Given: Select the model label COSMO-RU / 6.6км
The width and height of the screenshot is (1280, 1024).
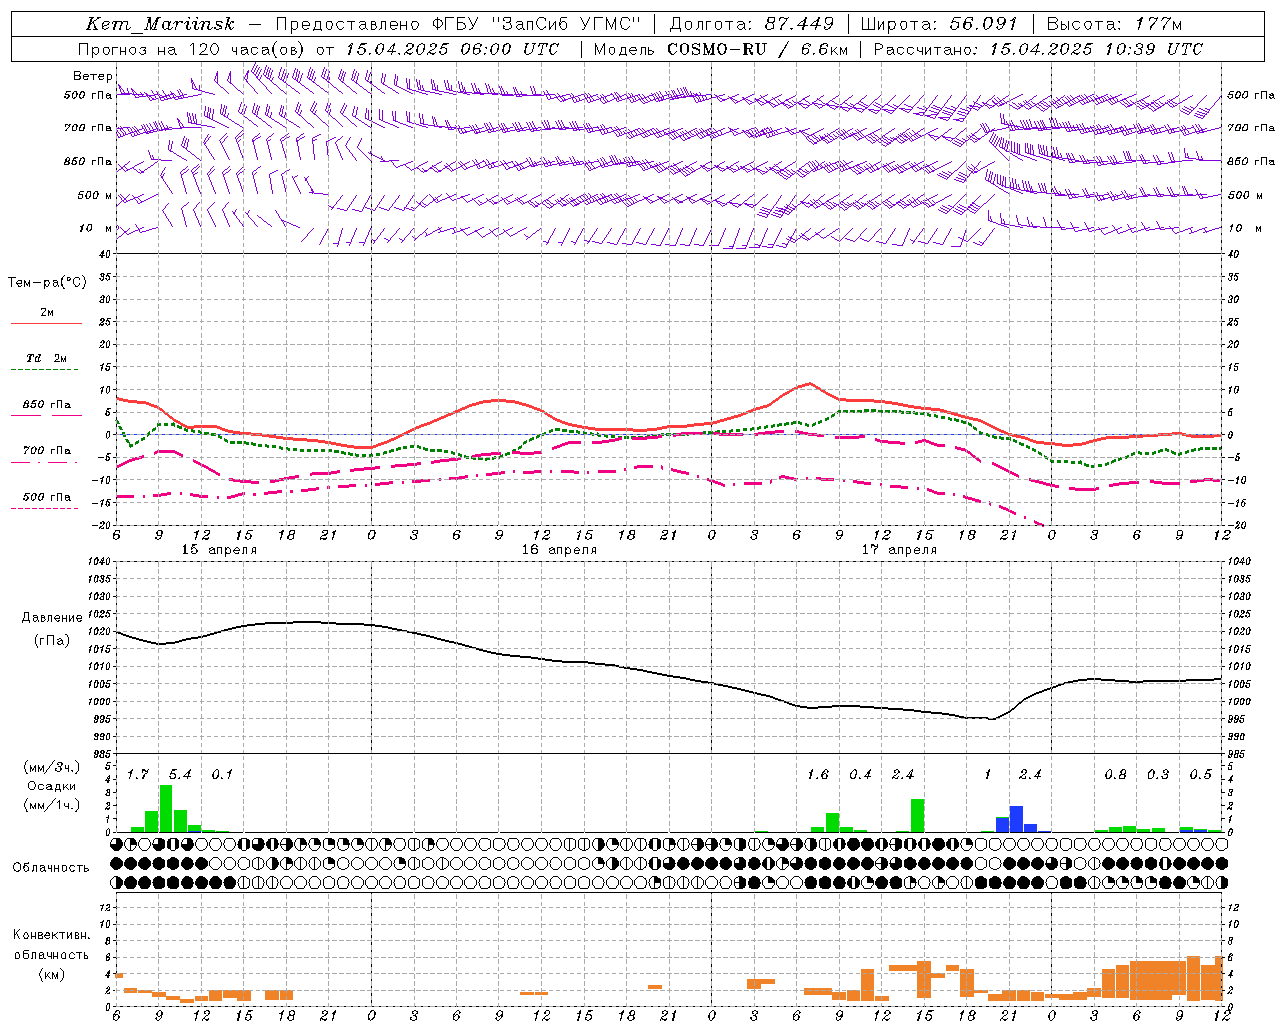Looking at the screenshot, I should tap(758, 49).
